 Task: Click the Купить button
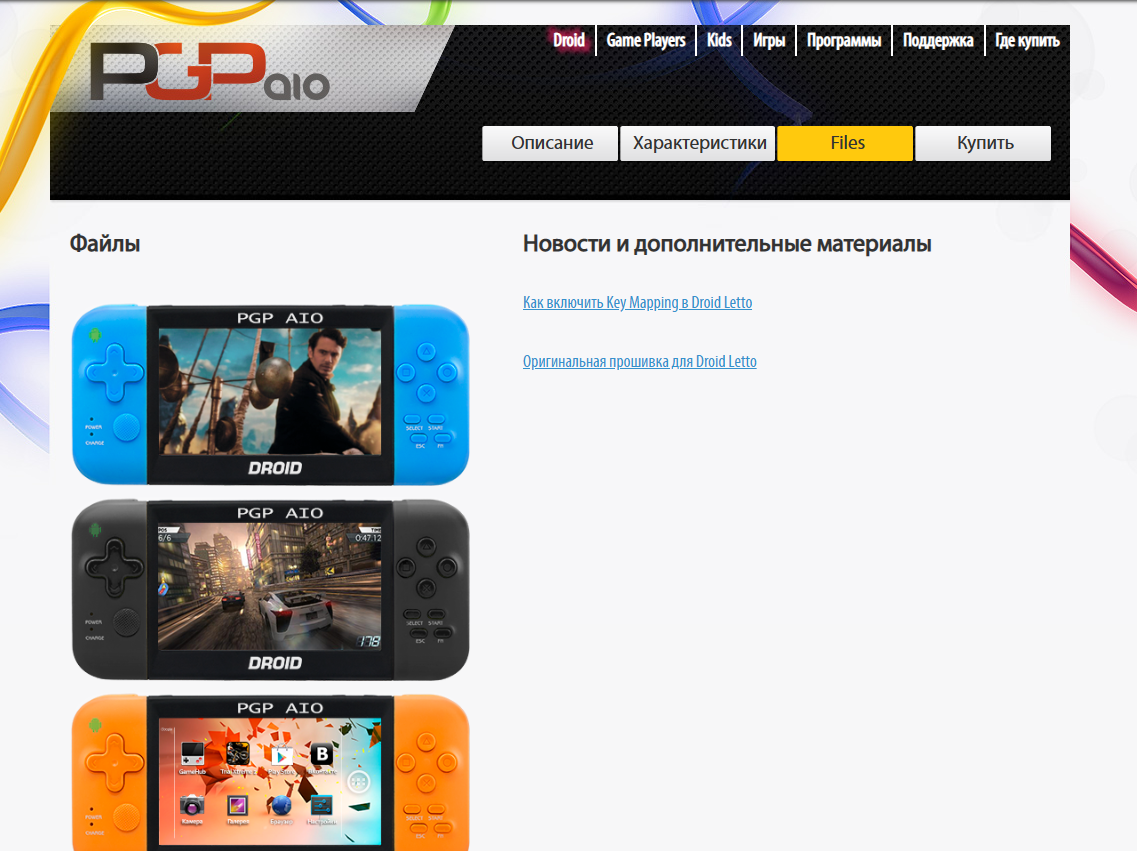pos(983,143)
